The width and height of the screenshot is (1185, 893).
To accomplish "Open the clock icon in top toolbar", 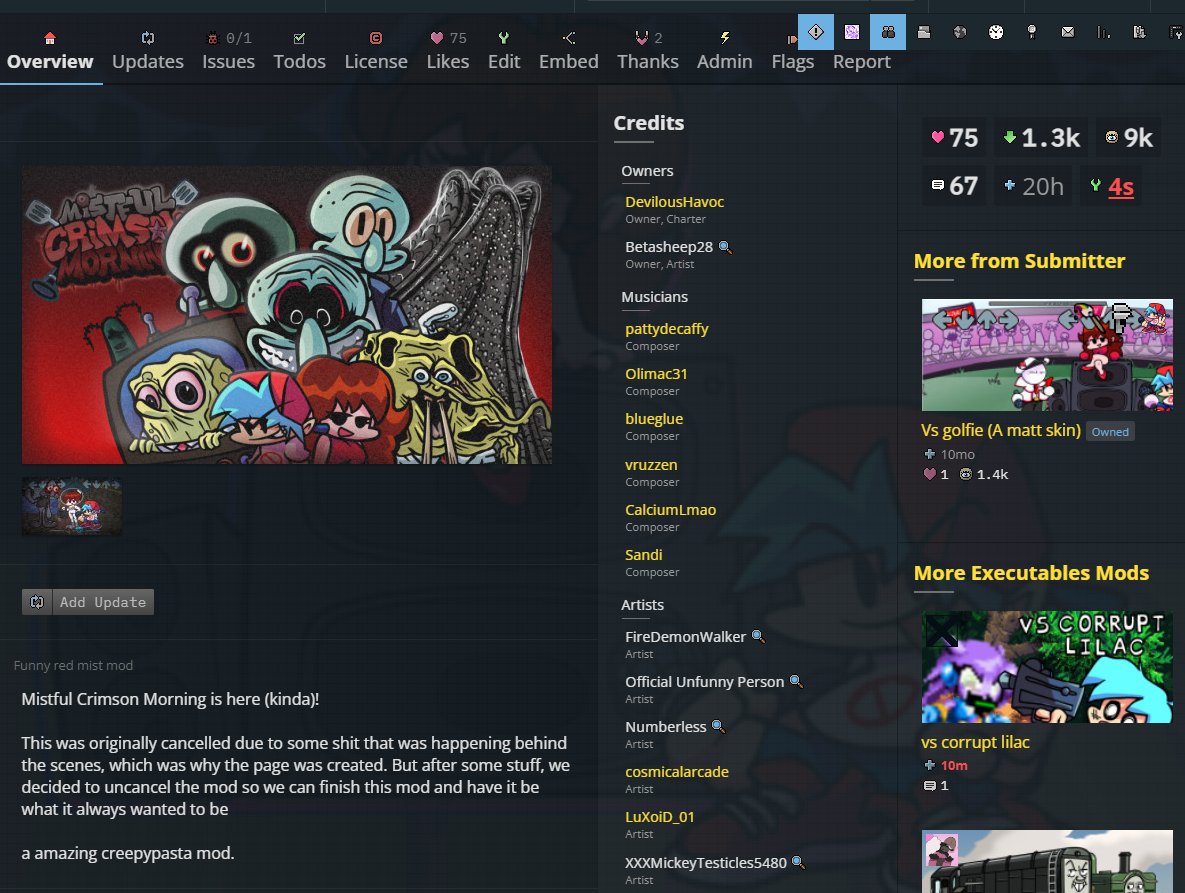I will pos(996,32).
